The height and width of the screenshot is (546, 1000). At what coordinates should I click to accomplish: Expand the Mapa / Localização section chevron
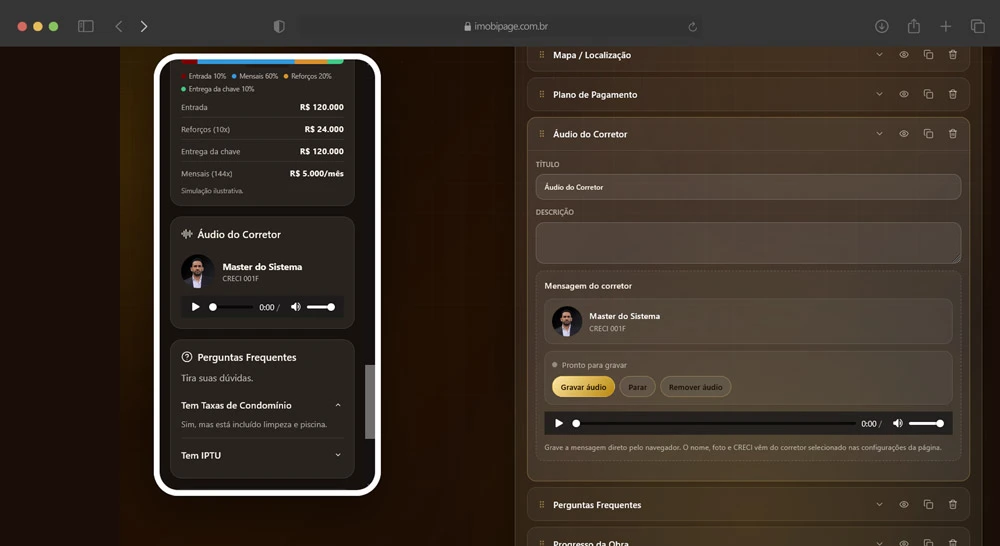(x=879, y=55)
